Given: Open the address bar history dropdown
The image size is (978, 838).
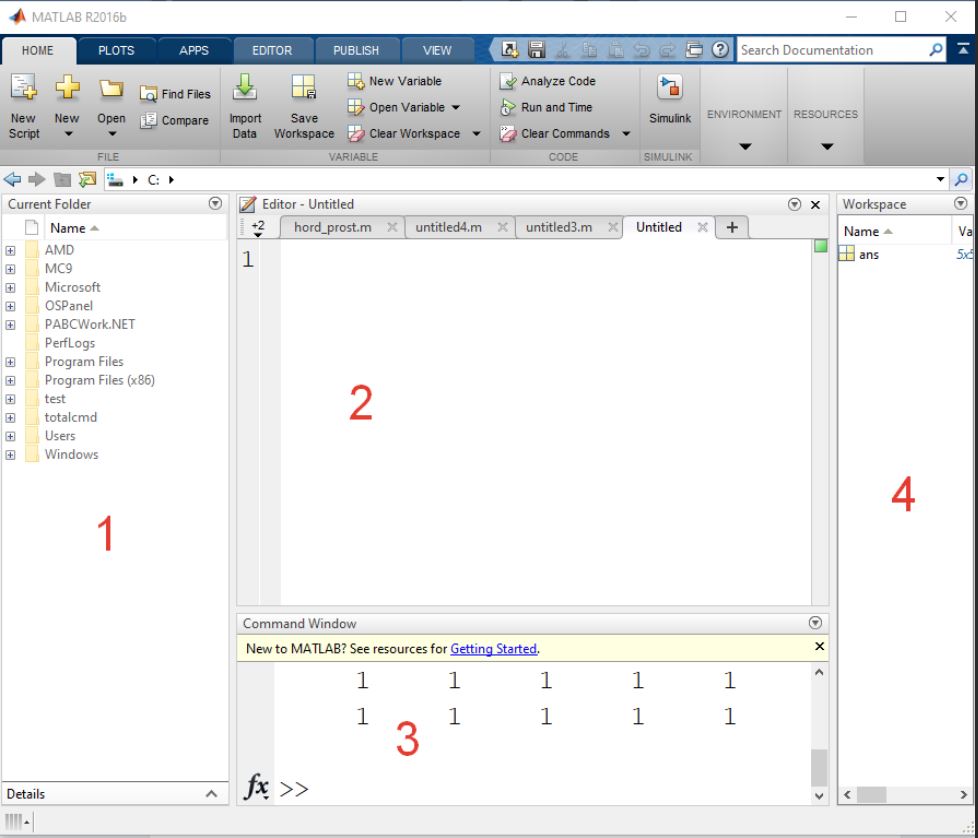Looking at the screenshot, I should coord(940,180).
